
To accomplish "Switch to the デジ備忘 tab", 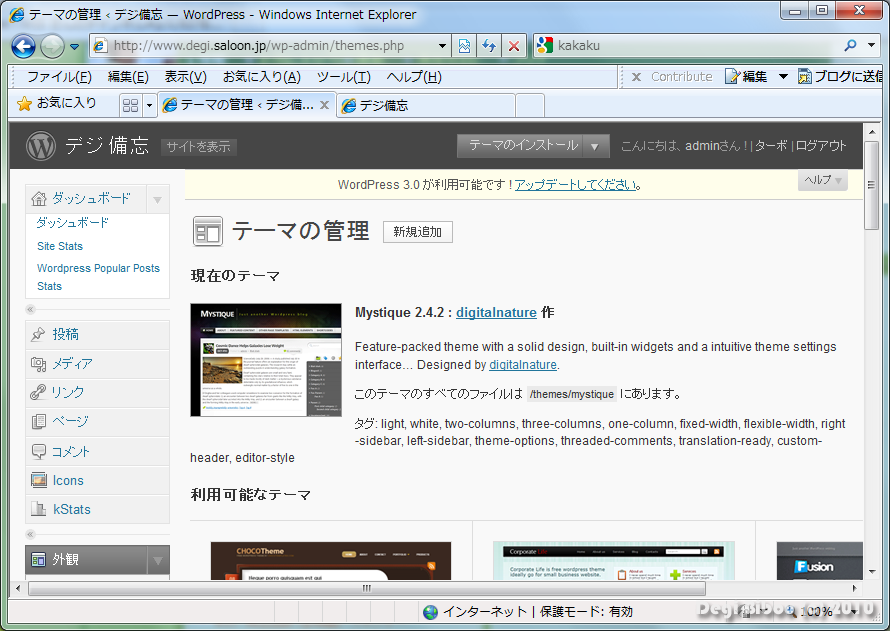I will click(x=426, y=106).
